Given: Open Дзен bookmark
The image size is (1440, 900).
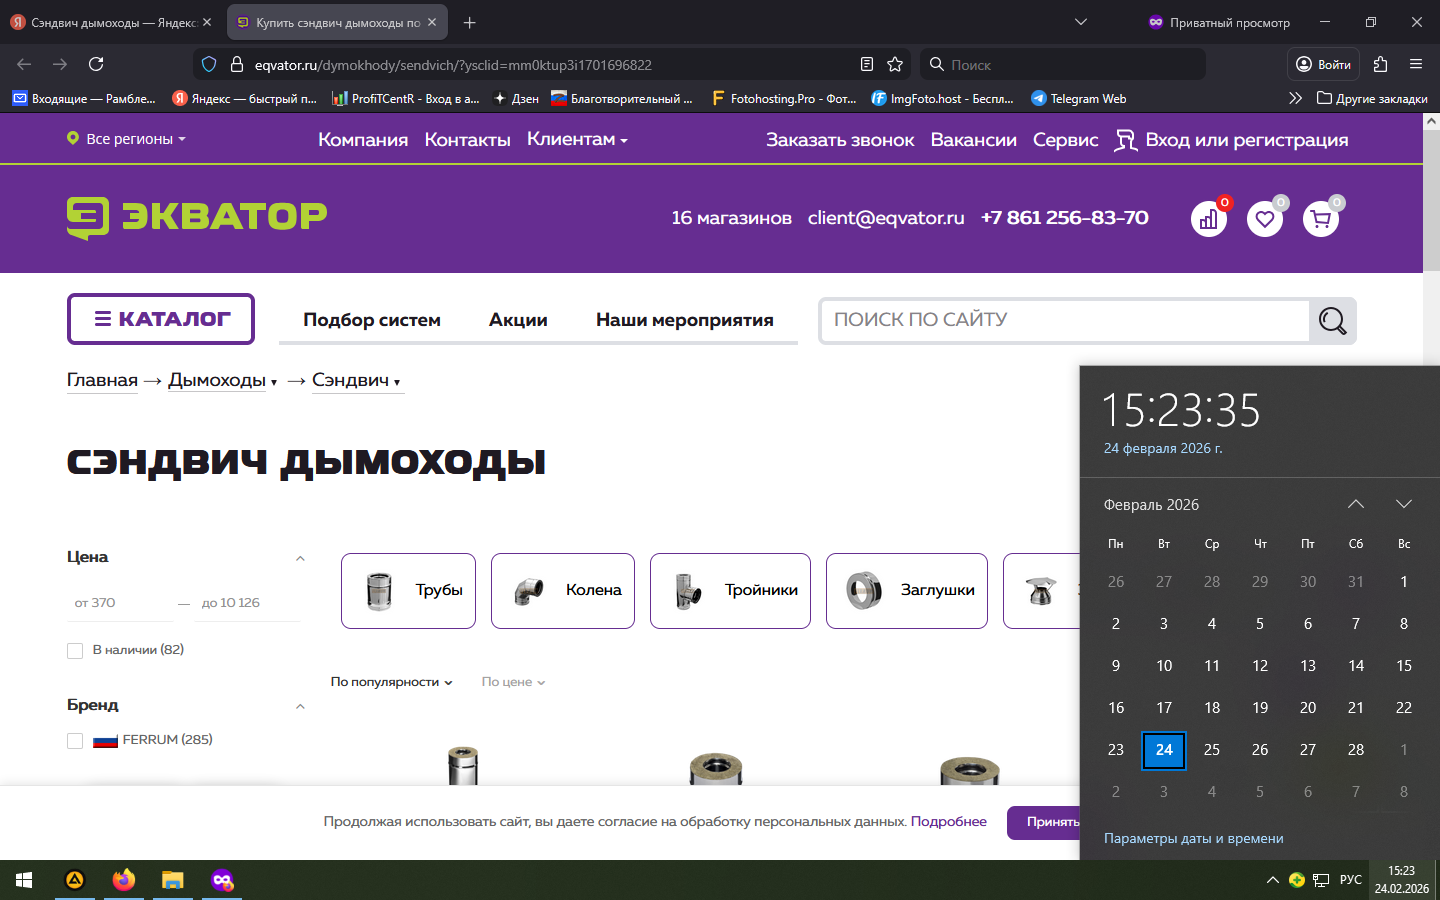Looking at the screenshot, I should [x=516, y=98].
